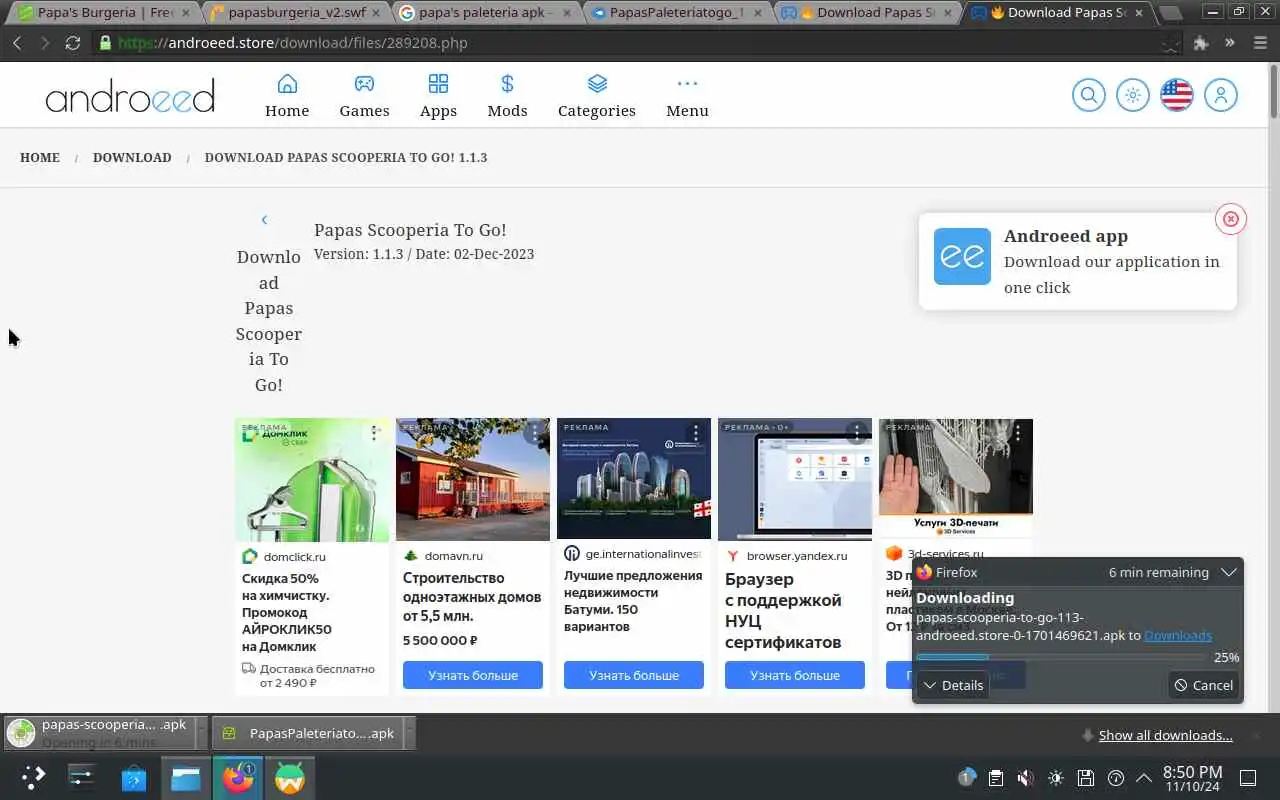Viewport: 1280px width, 800px height.
Task: Open the ge.internationalinvest ad image
Action: tap(634, 480)
